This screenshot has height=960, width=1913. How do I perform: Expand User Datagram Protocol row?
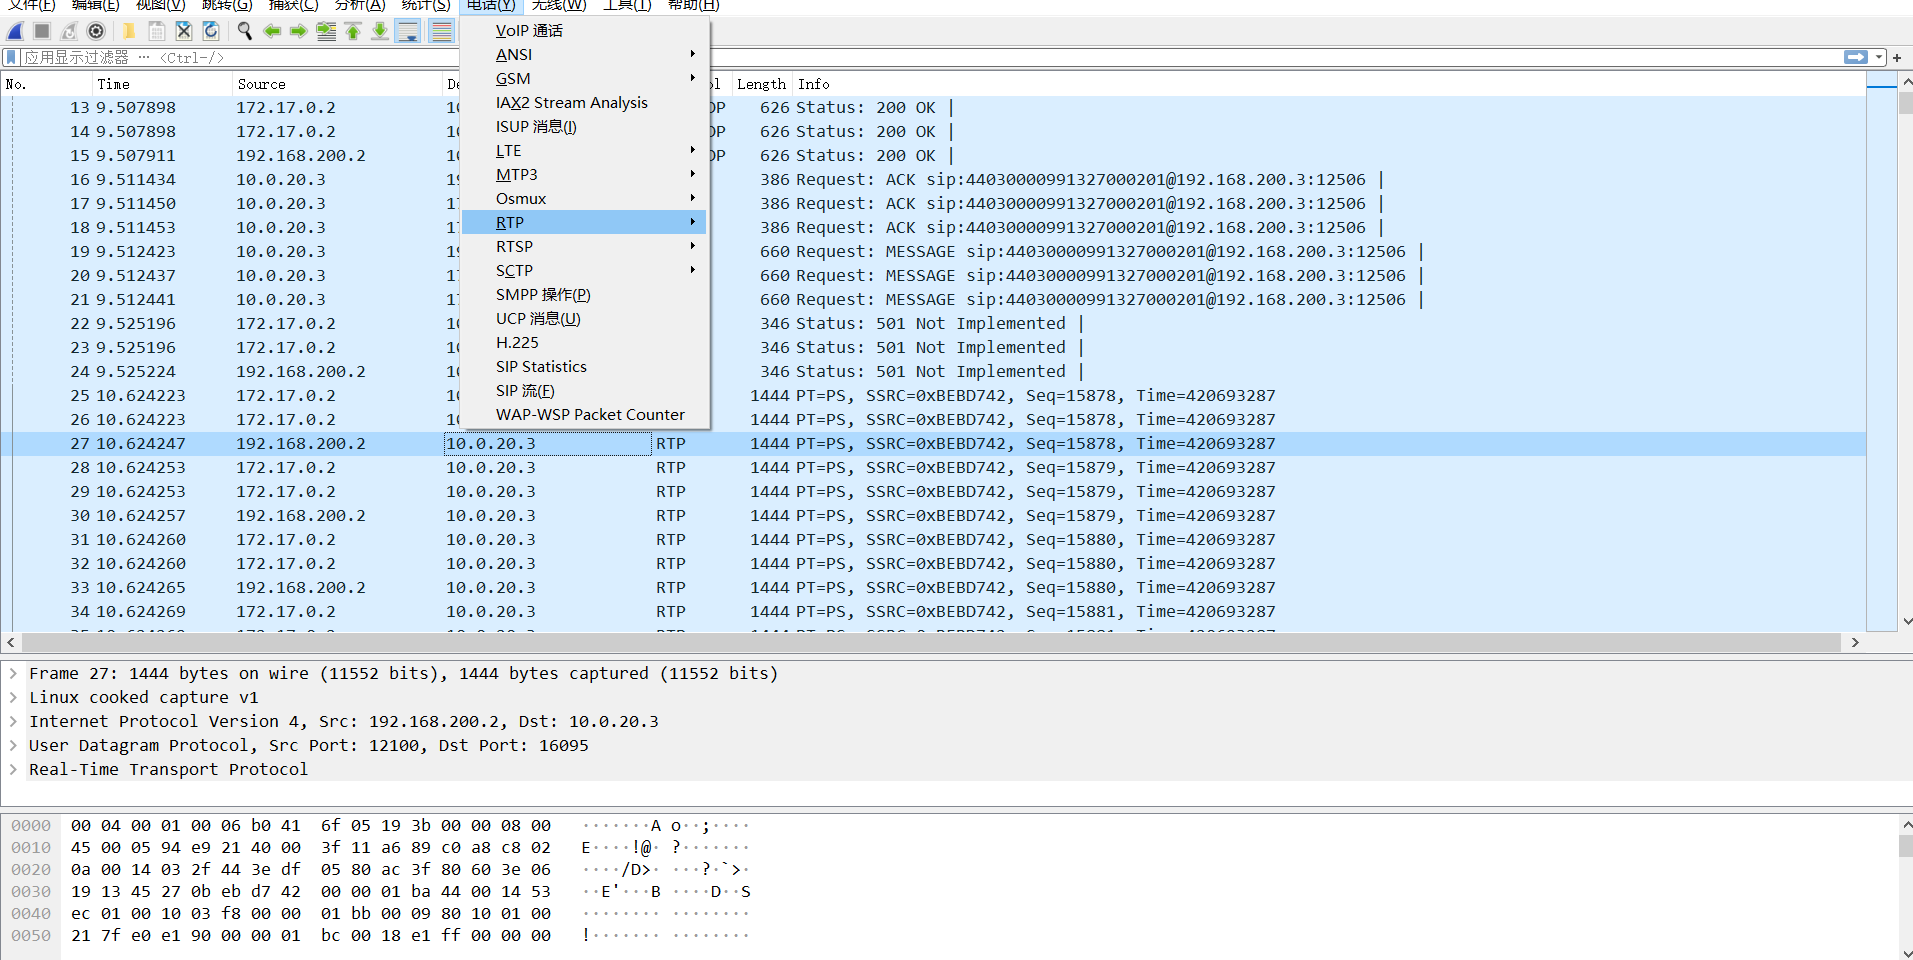point(13,746)
